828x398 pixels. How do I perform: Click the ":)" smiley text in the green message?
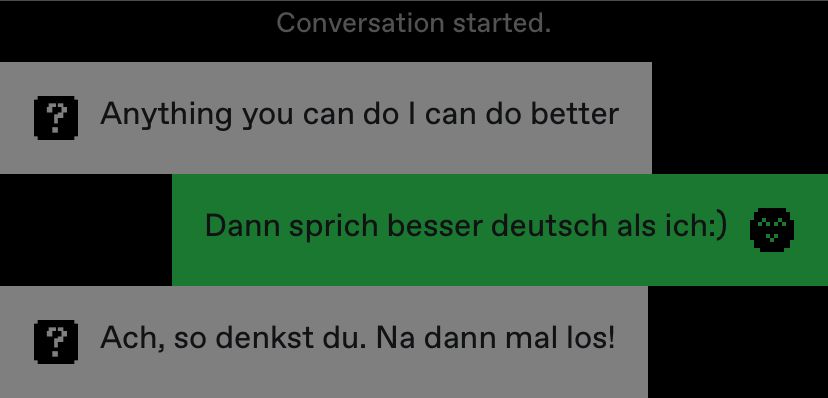718,226
